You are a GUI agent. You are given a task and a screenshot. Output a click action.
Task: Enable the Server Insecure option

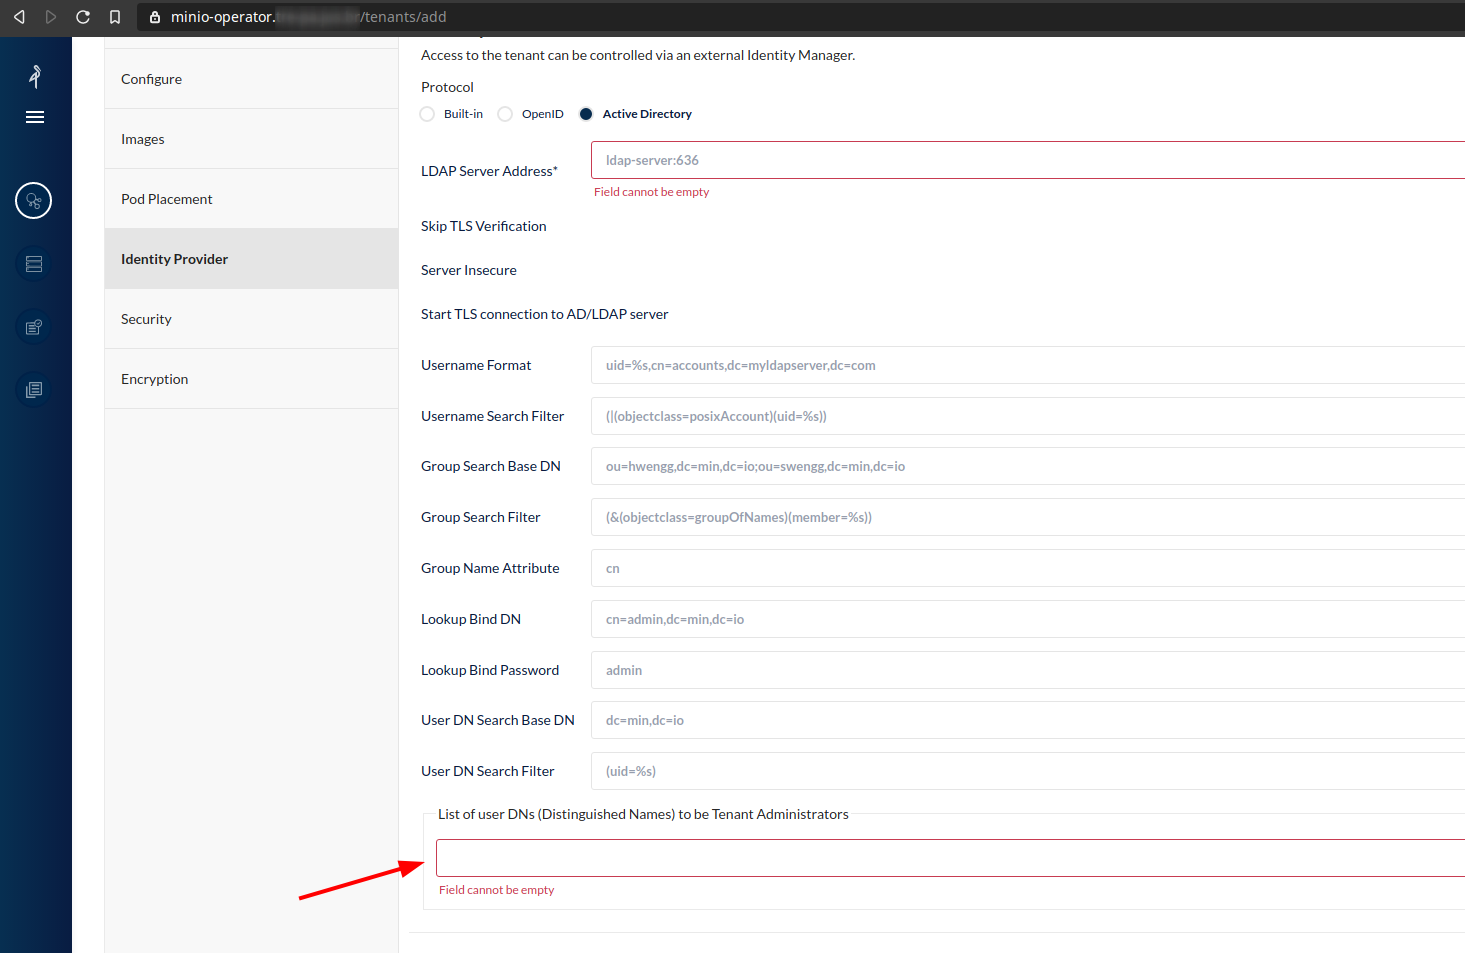(x=468, y=270)
